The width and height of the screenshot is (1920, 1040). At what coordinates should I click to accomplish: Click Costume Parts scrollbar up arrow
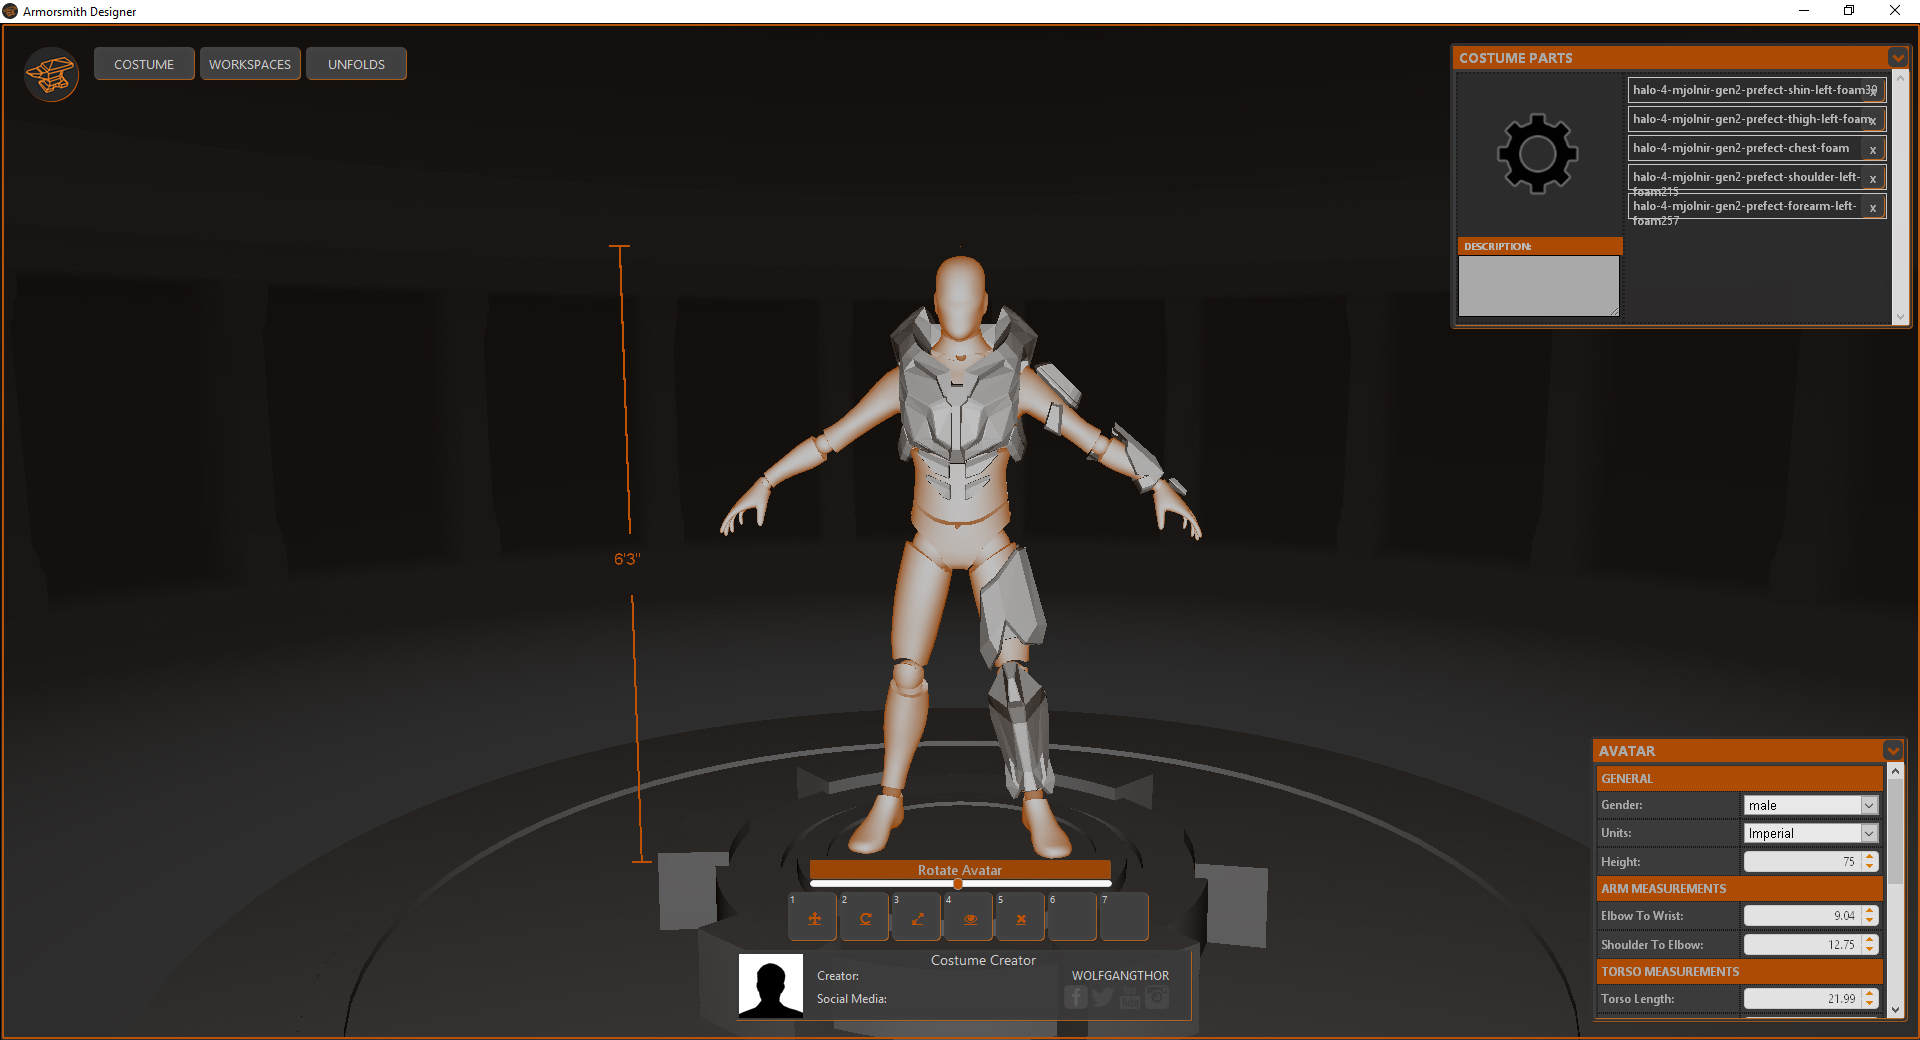pos(1900,77)
